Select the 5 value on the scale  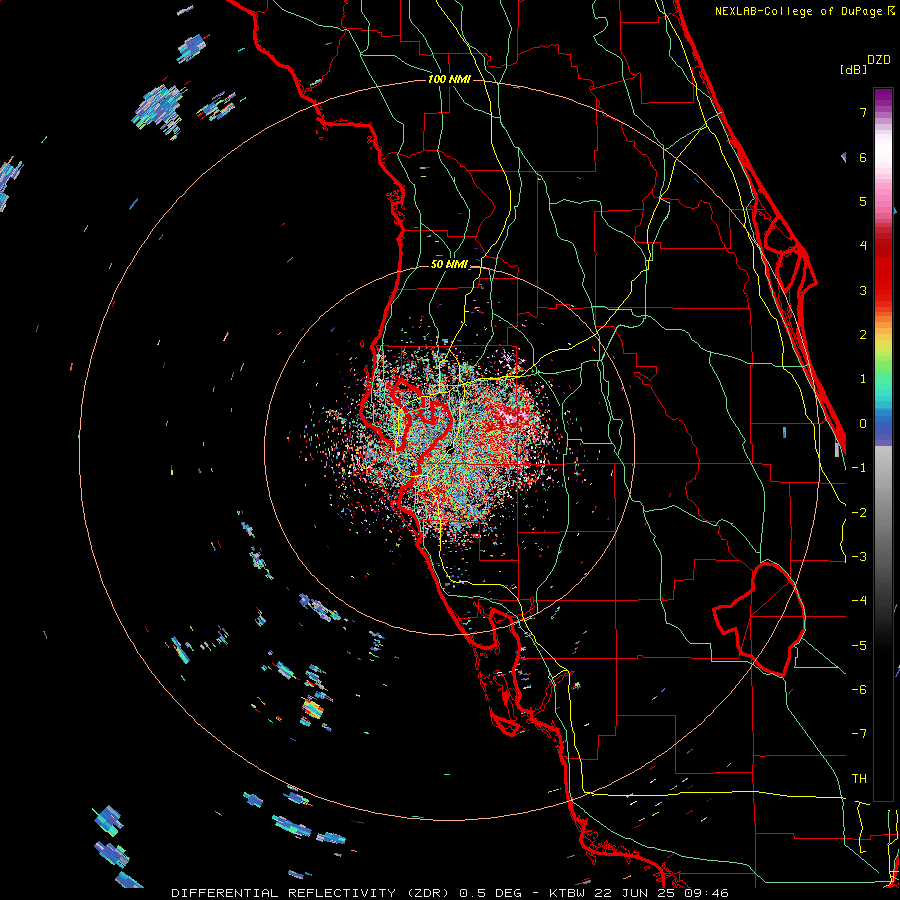click(x=863, y=201)
